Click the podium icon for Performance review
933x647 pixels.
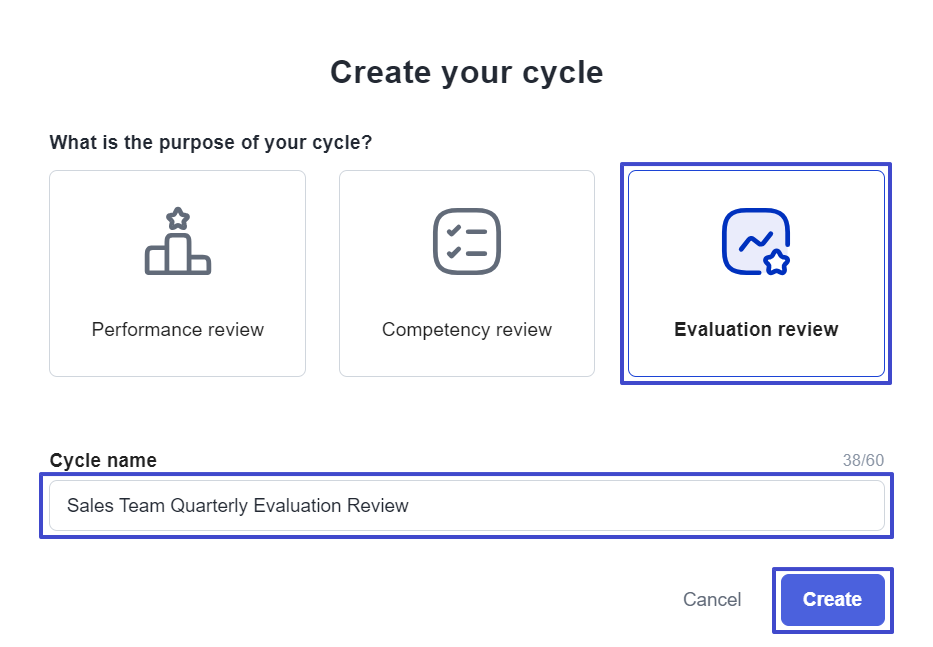tap(178, 241)
